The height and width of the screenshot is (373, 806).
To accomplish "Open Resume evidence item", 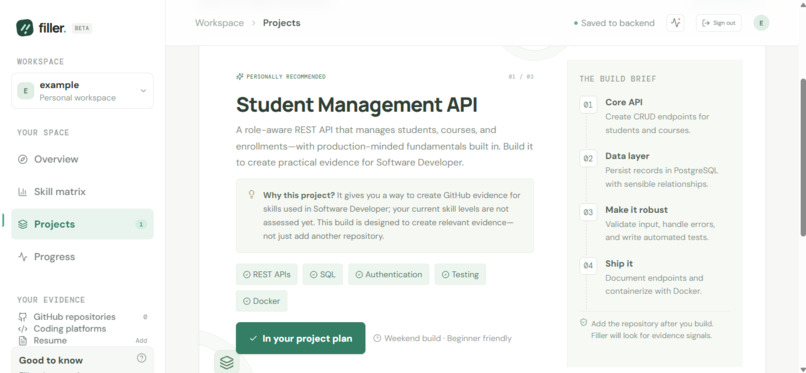I will coord(82,341).
